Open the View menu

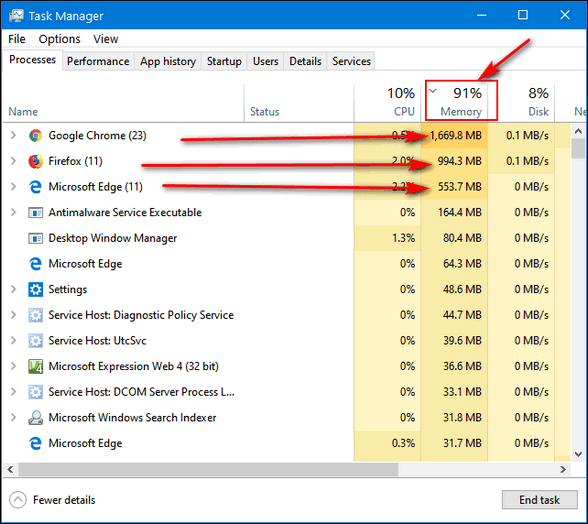tap(106, 39)
